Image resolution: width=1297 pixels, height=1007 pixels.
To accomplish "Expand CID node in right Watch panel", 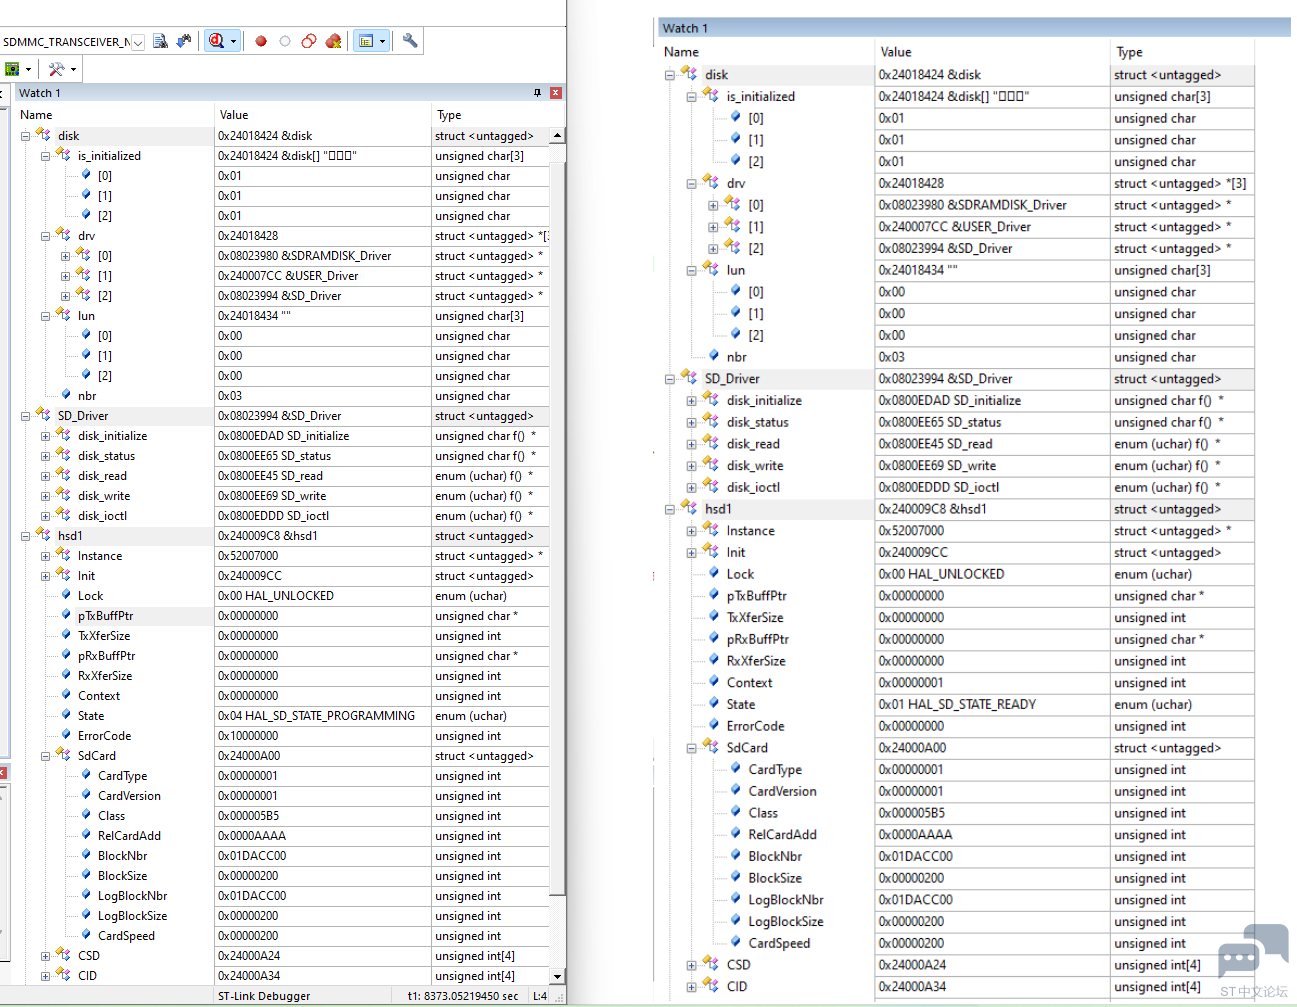I will coord(691,987).
